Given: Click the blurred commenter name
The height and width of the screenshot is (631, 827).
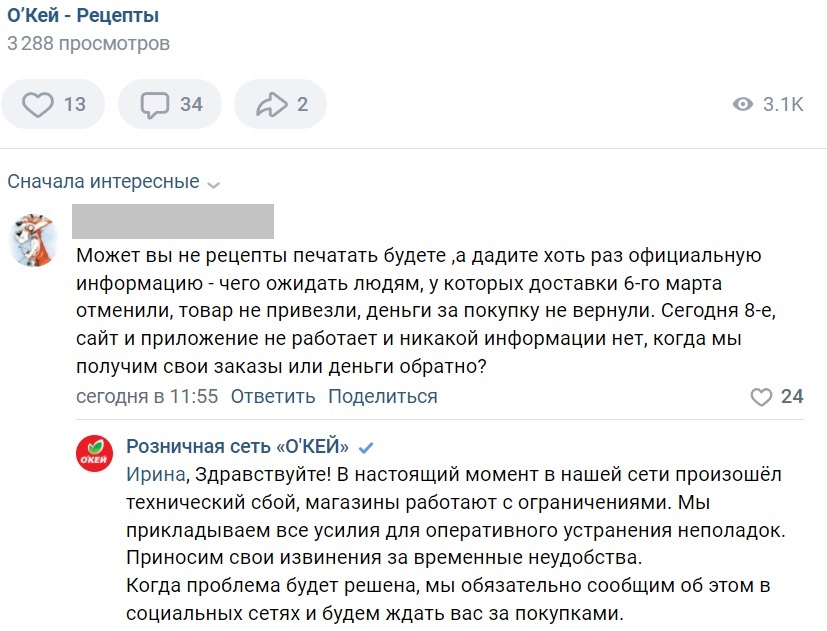Looking at the screenshot, I should (x=174, y=221).
